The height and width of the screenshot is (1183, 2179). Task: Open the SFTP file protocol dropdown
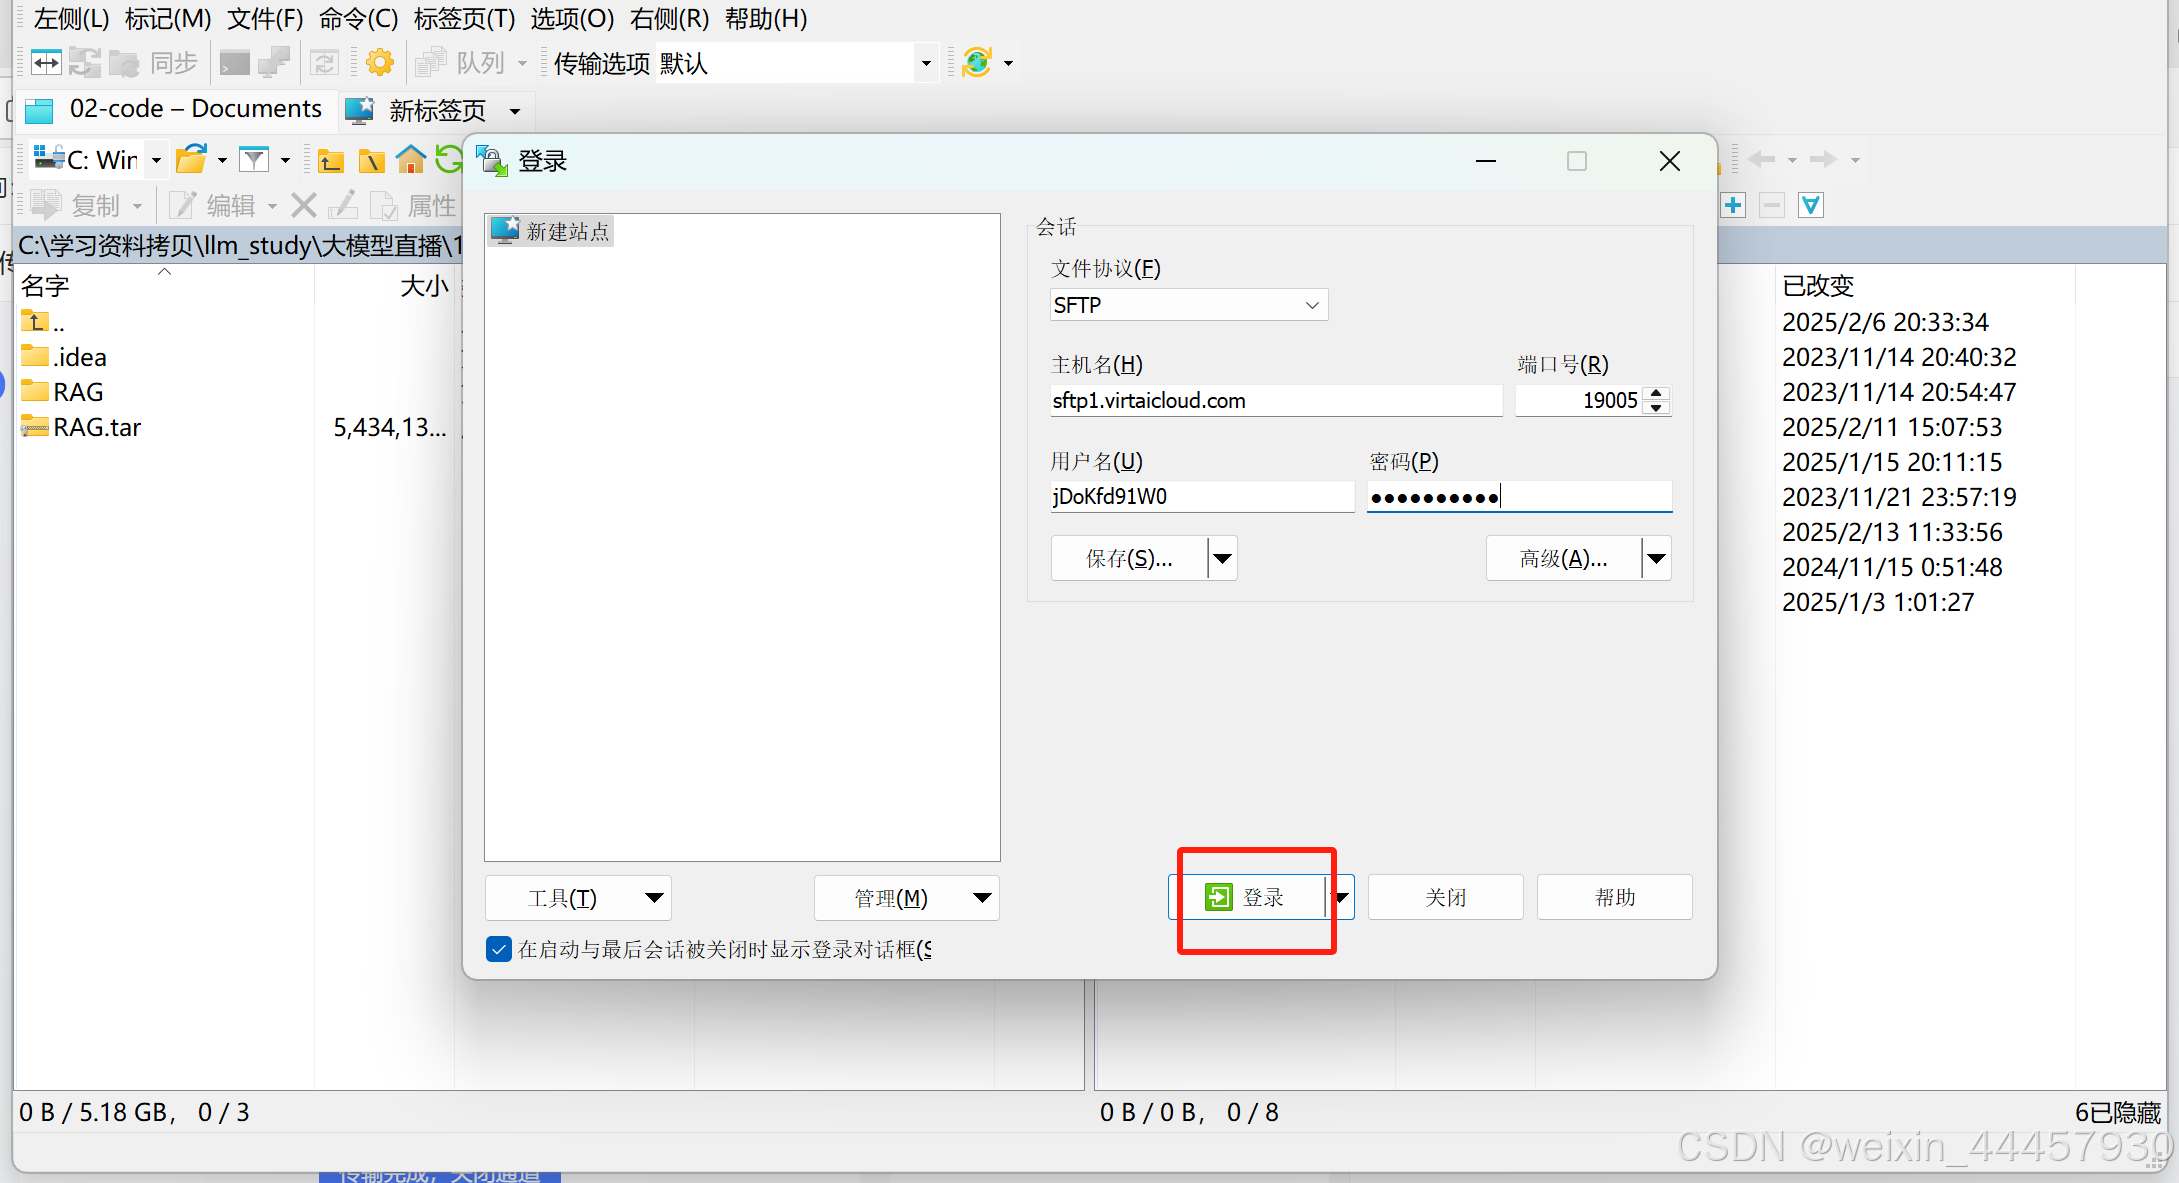[1188, 305]
